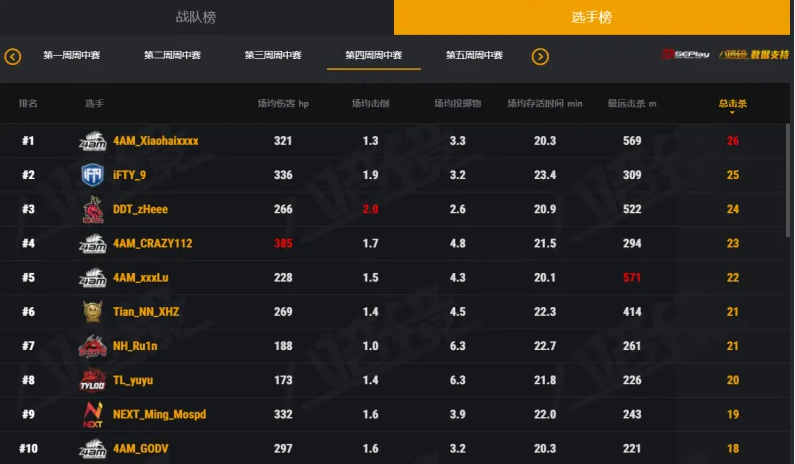The height and width of the screenshot is (464, 795).
Task: Click the 4AM logo beside 4AM_xxxLu
Action: [x=93, y=278]
